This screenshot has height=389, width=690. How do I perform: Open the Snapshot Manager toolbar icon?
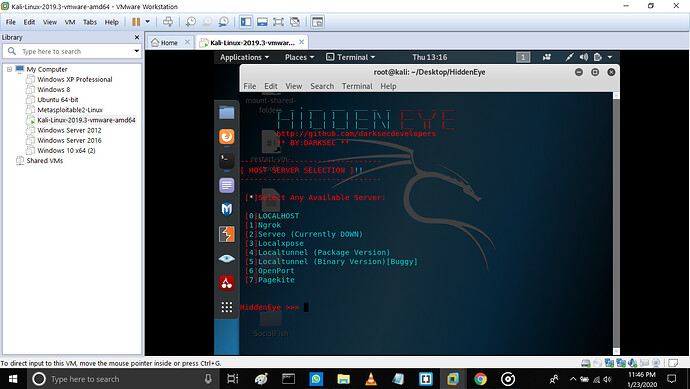[224, 22]
